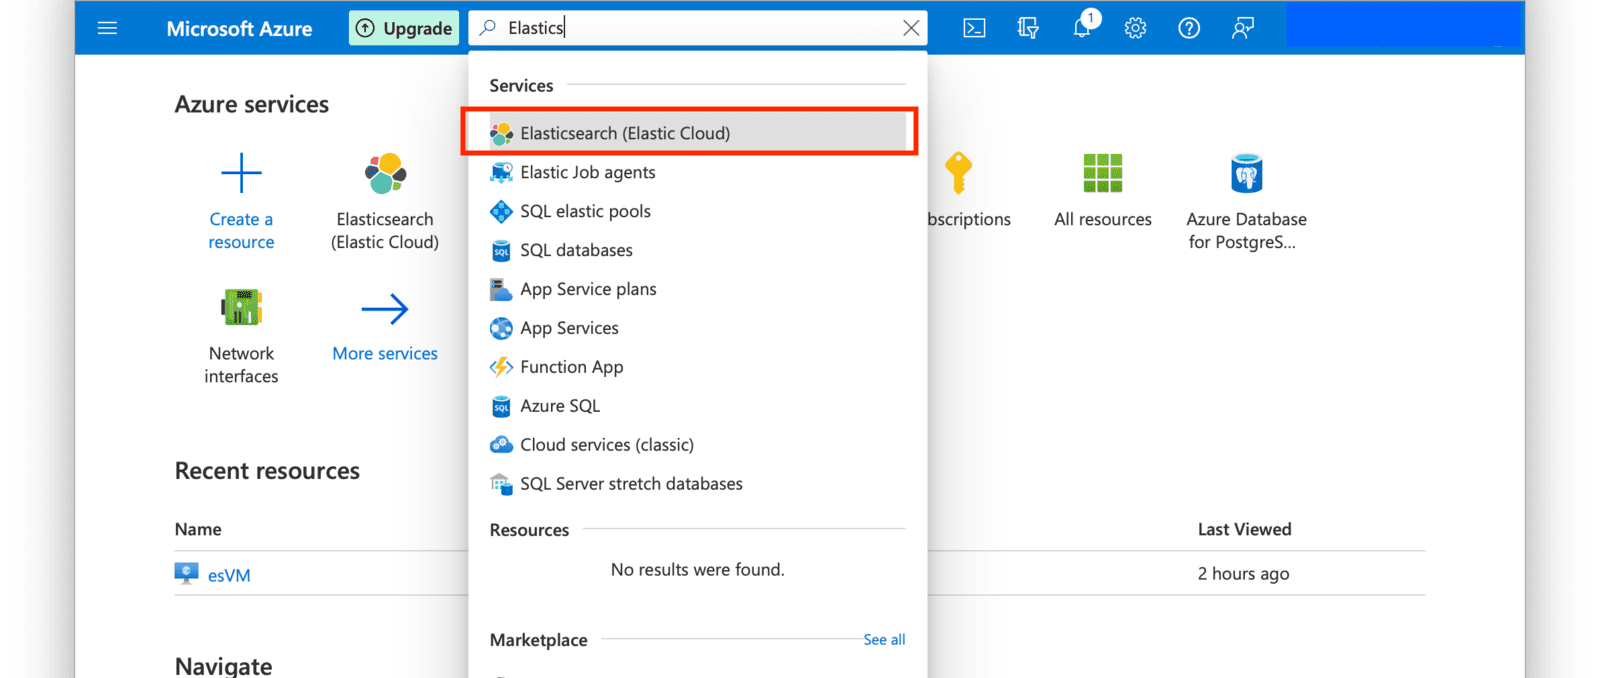1600x678 pixels.
Task: Click the Function App lightning icon
Action: click(x=501, y=367)
